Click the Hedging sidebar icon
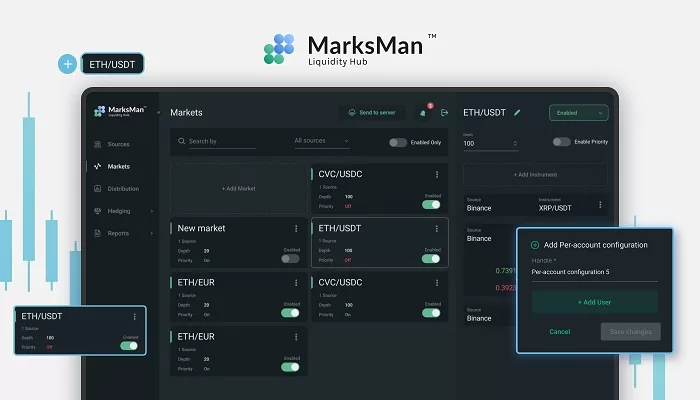 [98, 211]
